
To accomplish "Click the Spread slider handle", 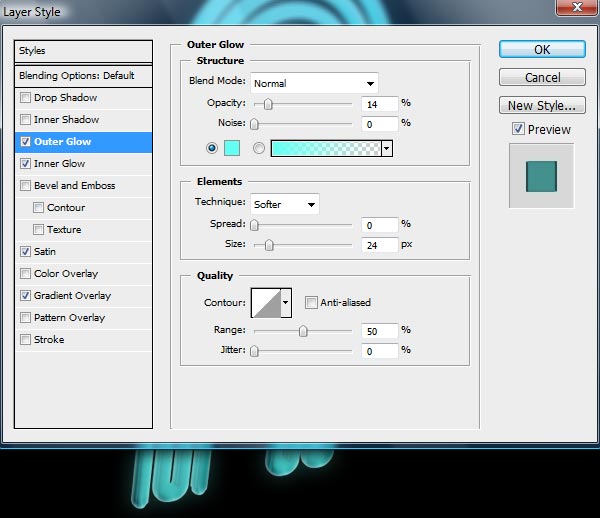I will [x=254, y=225].
